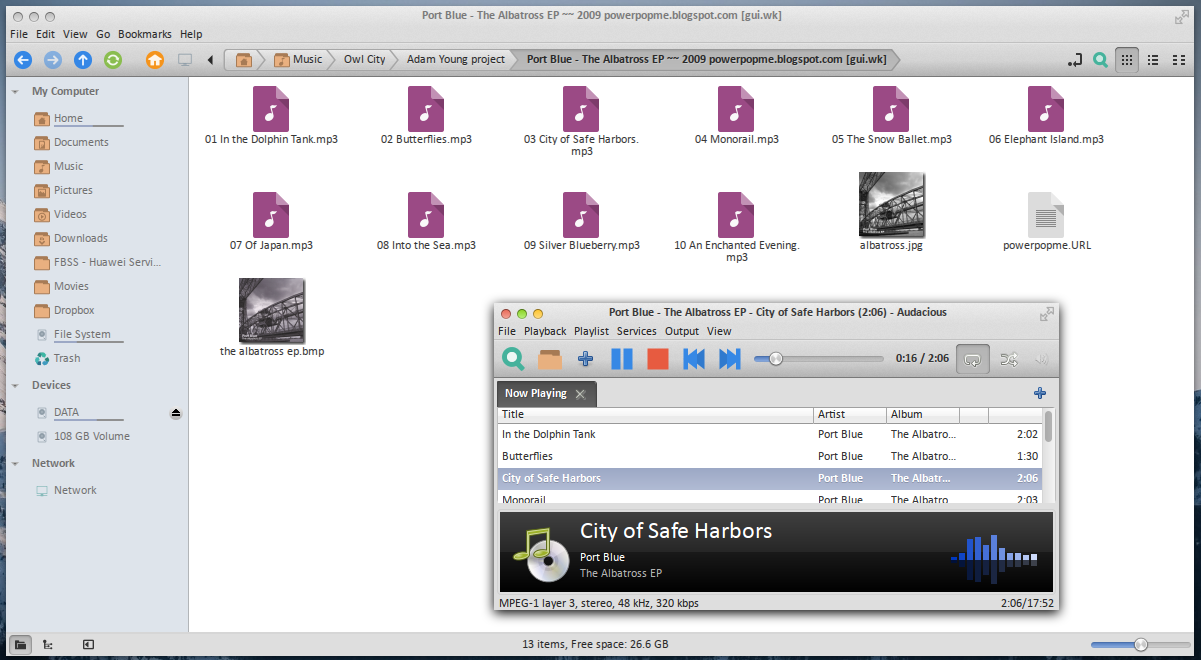Eject the DATA device

click(x=176, y=413)
